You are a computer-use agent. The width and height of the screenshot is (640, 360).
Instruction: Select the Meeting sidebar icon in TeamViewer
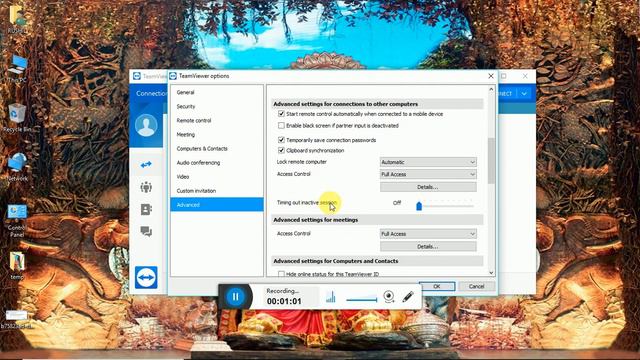[146, 187]
